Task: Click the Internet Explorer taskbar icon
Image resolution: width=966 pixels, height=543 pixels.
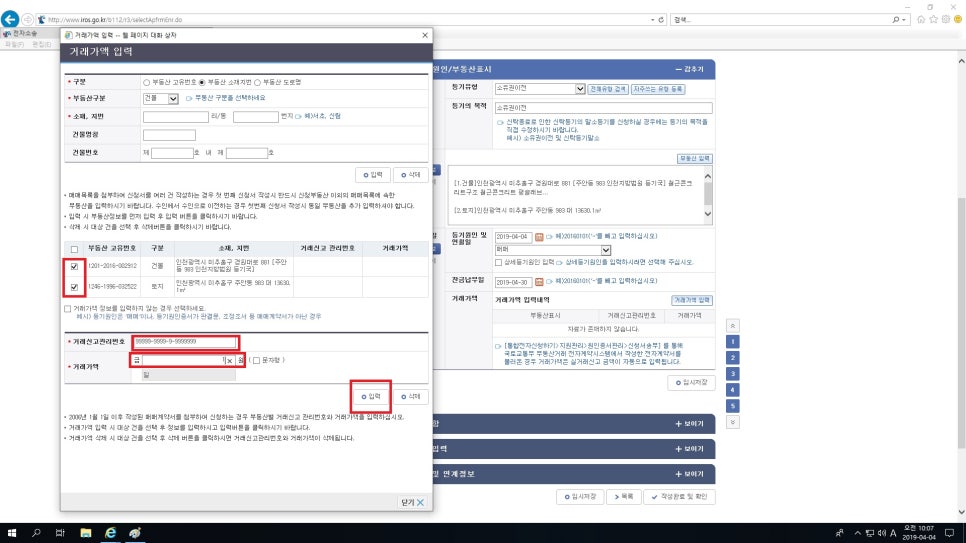Action: click(x=110, y=533)
